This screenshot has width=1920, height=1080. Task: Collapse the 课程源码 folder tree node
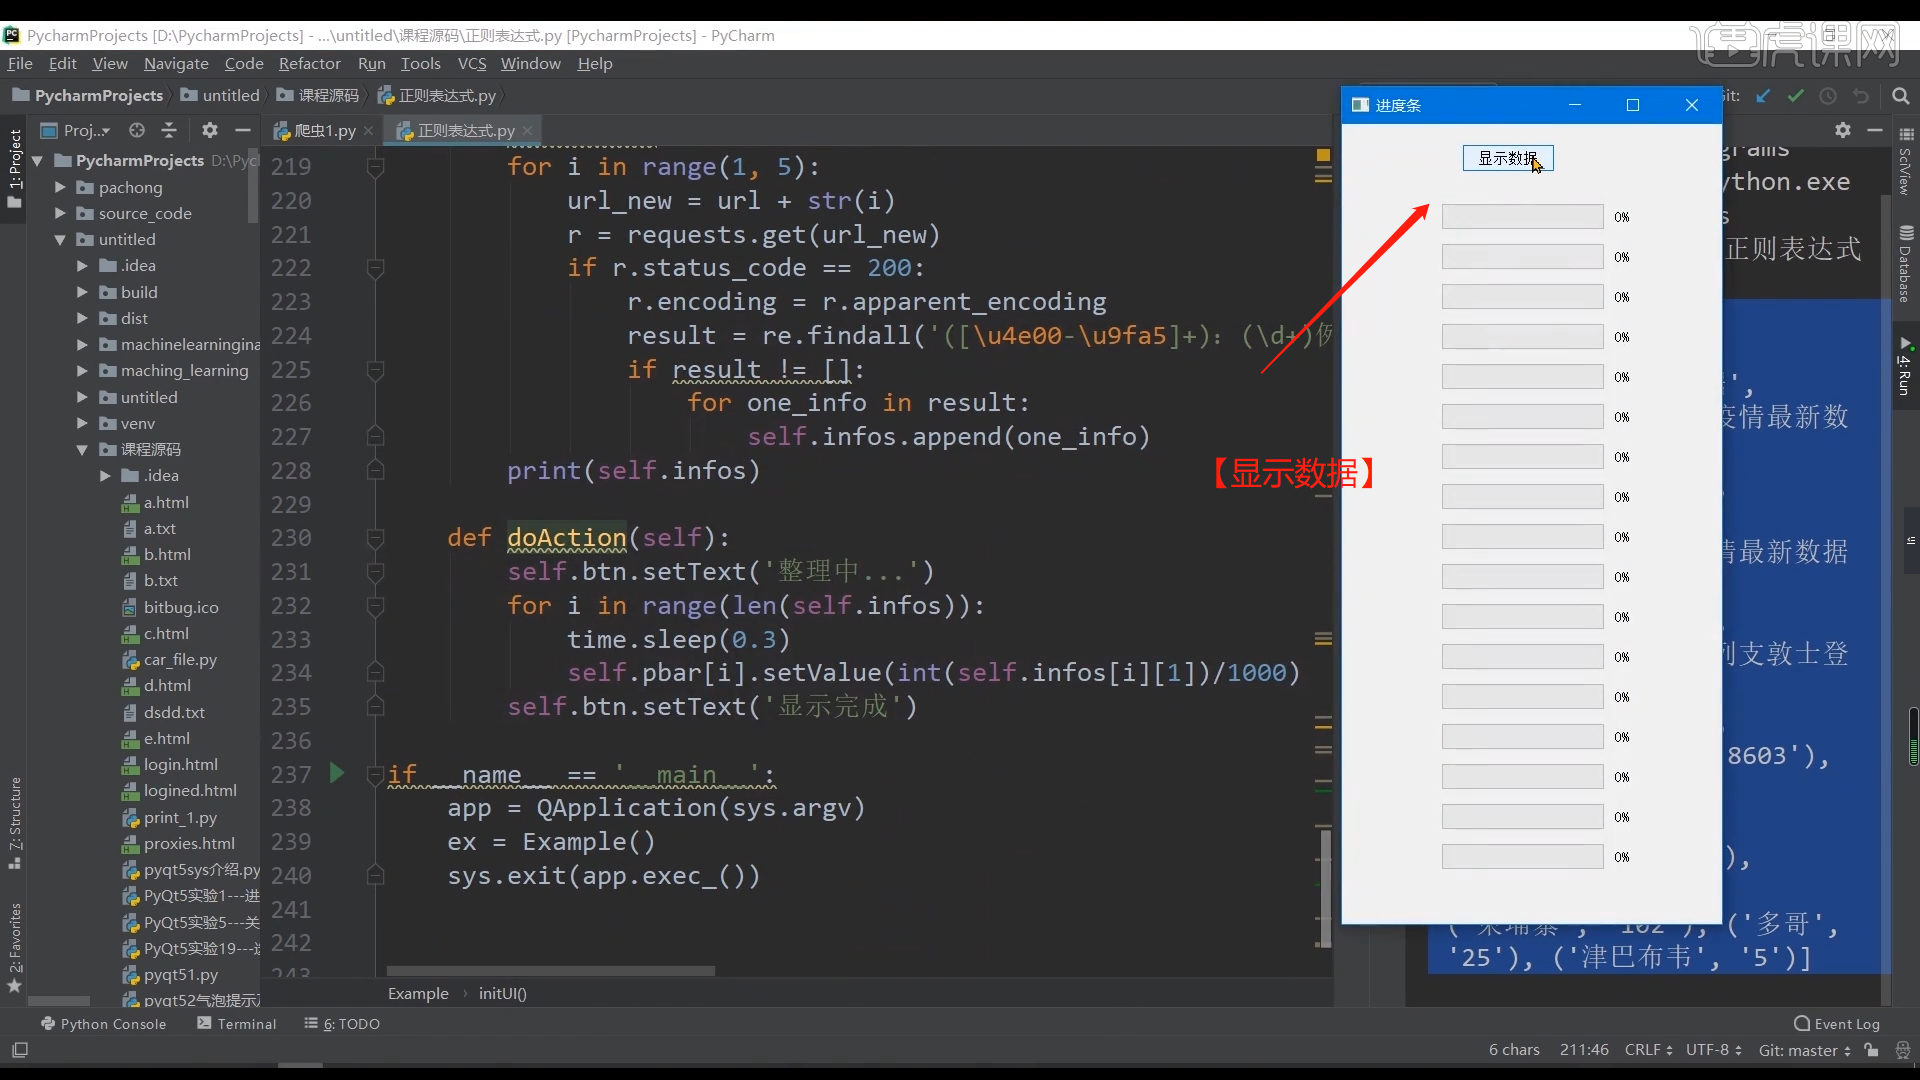coord(82,449)
